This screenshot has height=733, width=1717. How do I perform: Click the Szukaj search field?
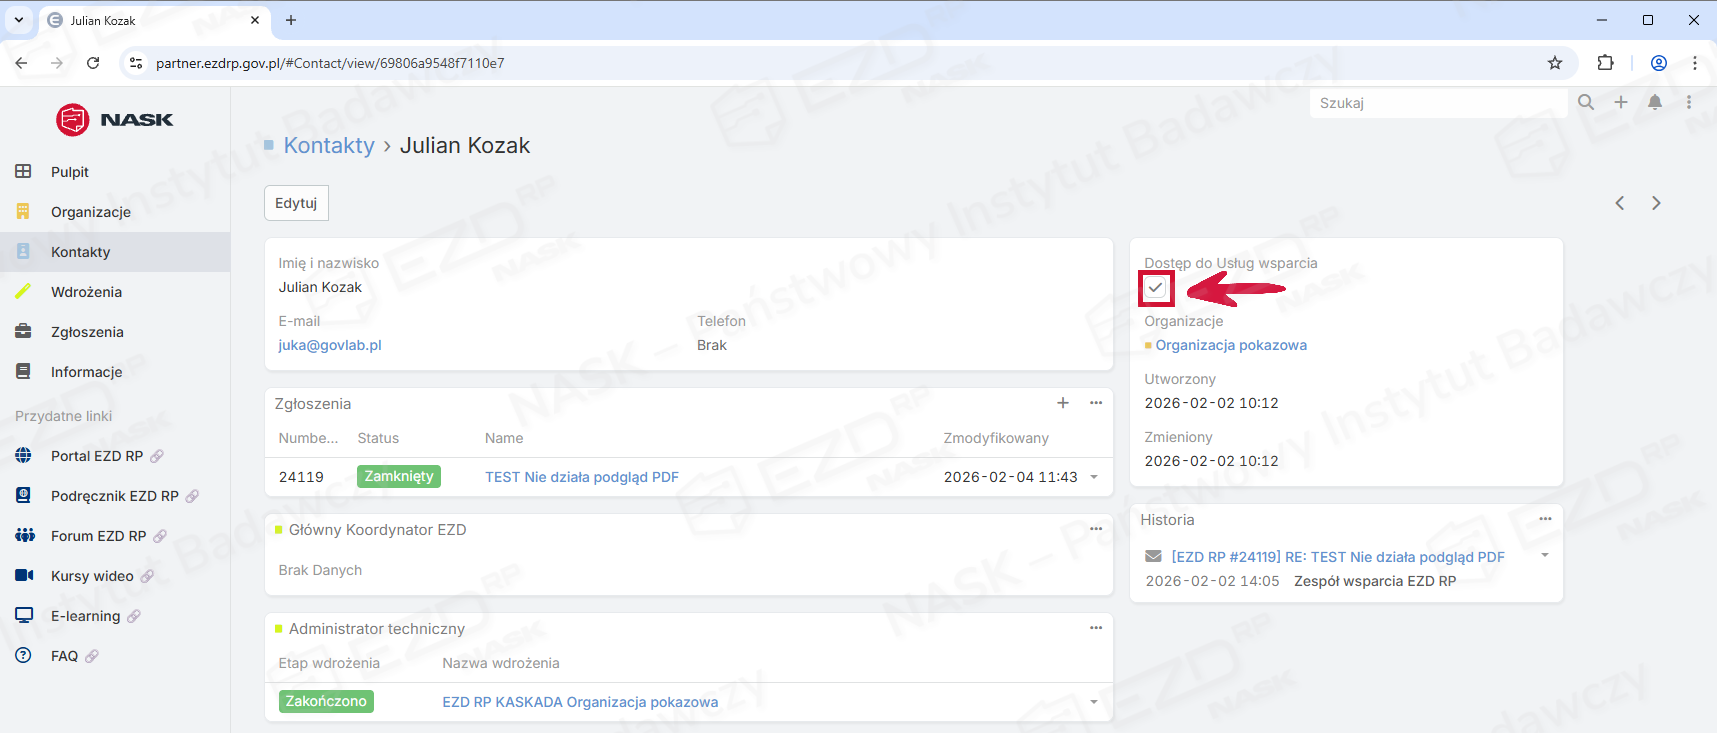coord(1436,103)
